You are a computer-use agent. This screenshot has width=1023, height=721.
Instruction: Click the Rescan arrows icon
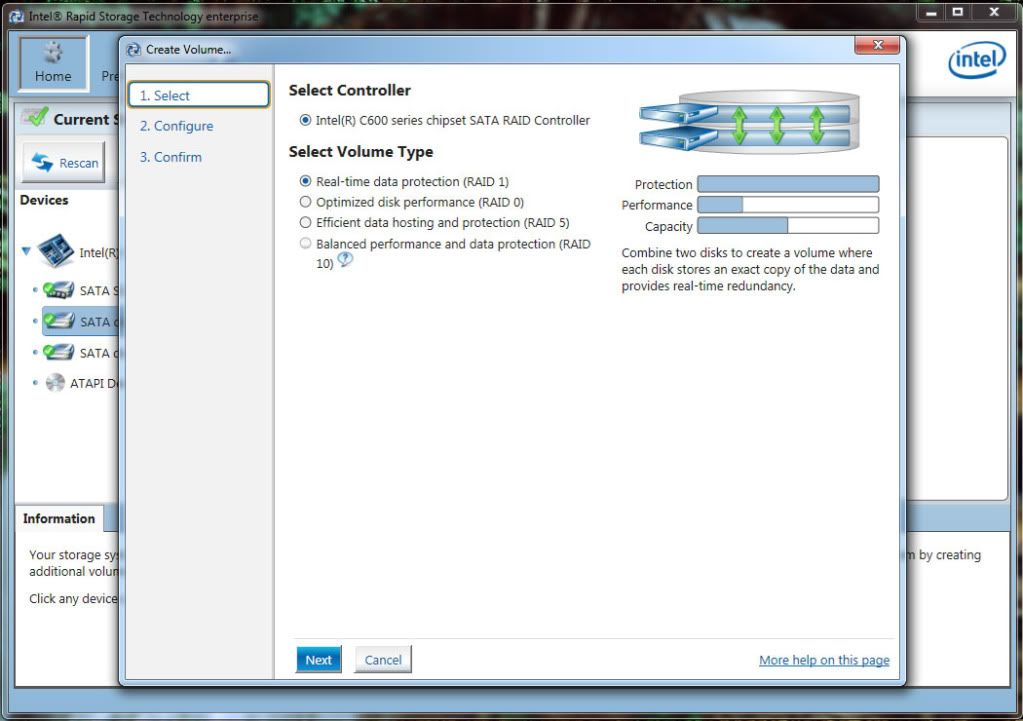pos(42,162)
